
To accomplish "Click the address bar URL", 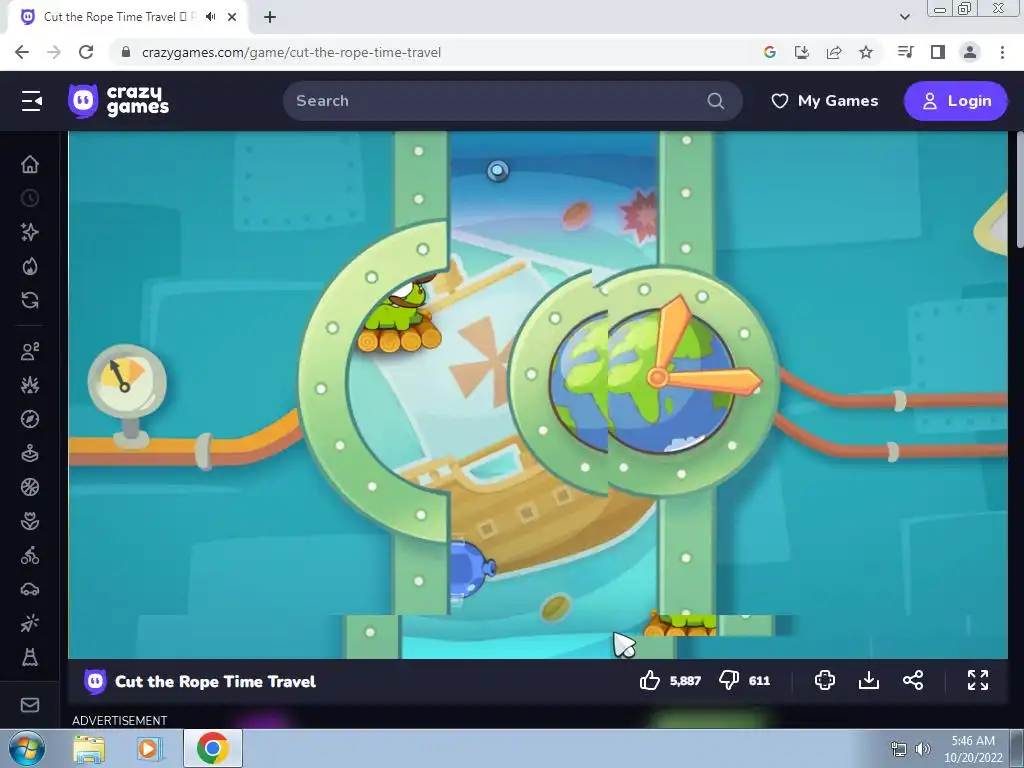I will [x=291, y=52].
